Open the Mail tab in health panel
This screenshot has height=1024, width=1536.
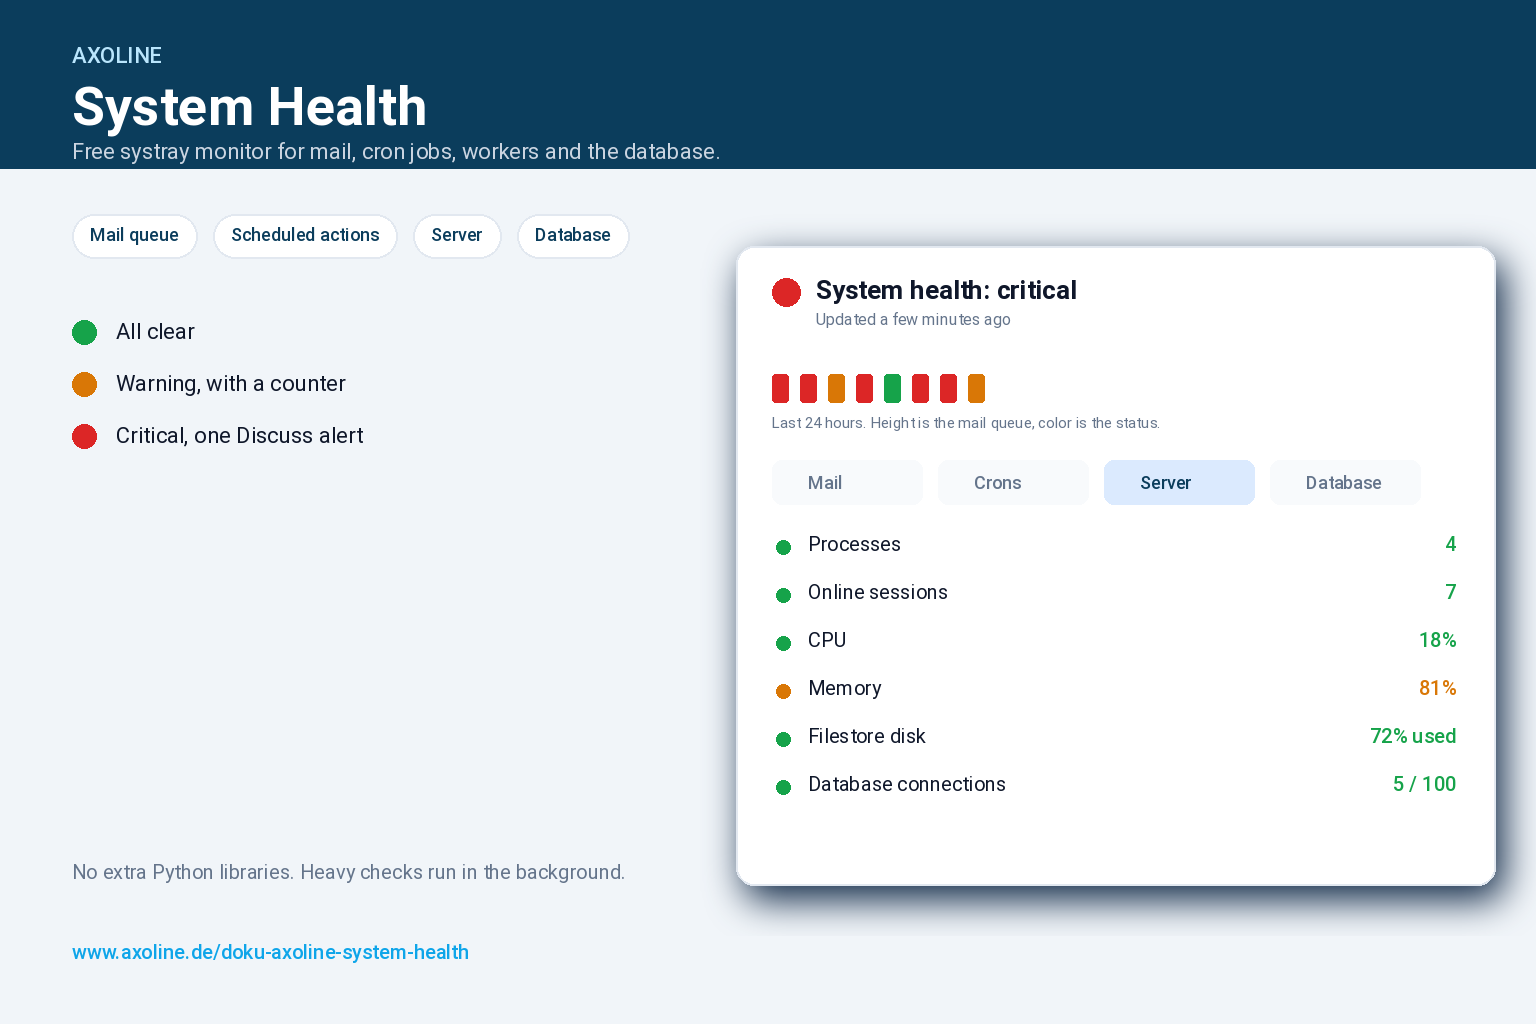pos(847,483)
